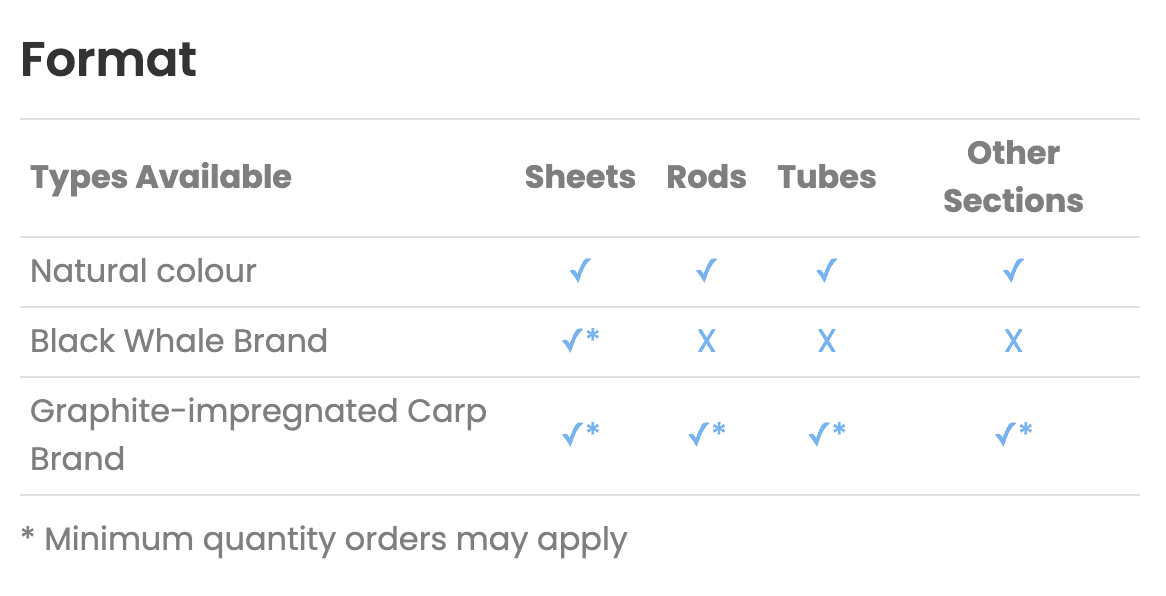Select the Tubes column header

826,177
